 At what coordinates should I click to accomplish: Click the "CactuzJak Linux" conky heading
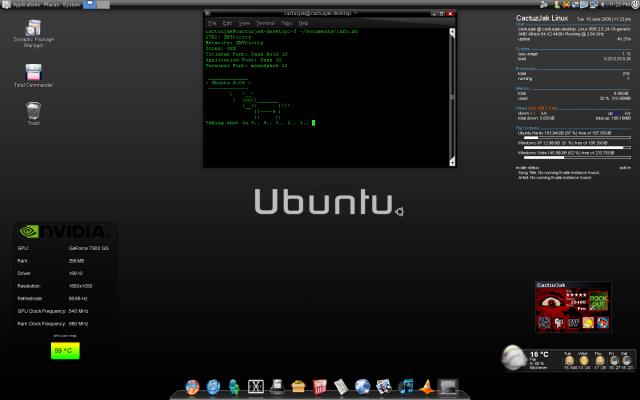click(x=542, y=18)
